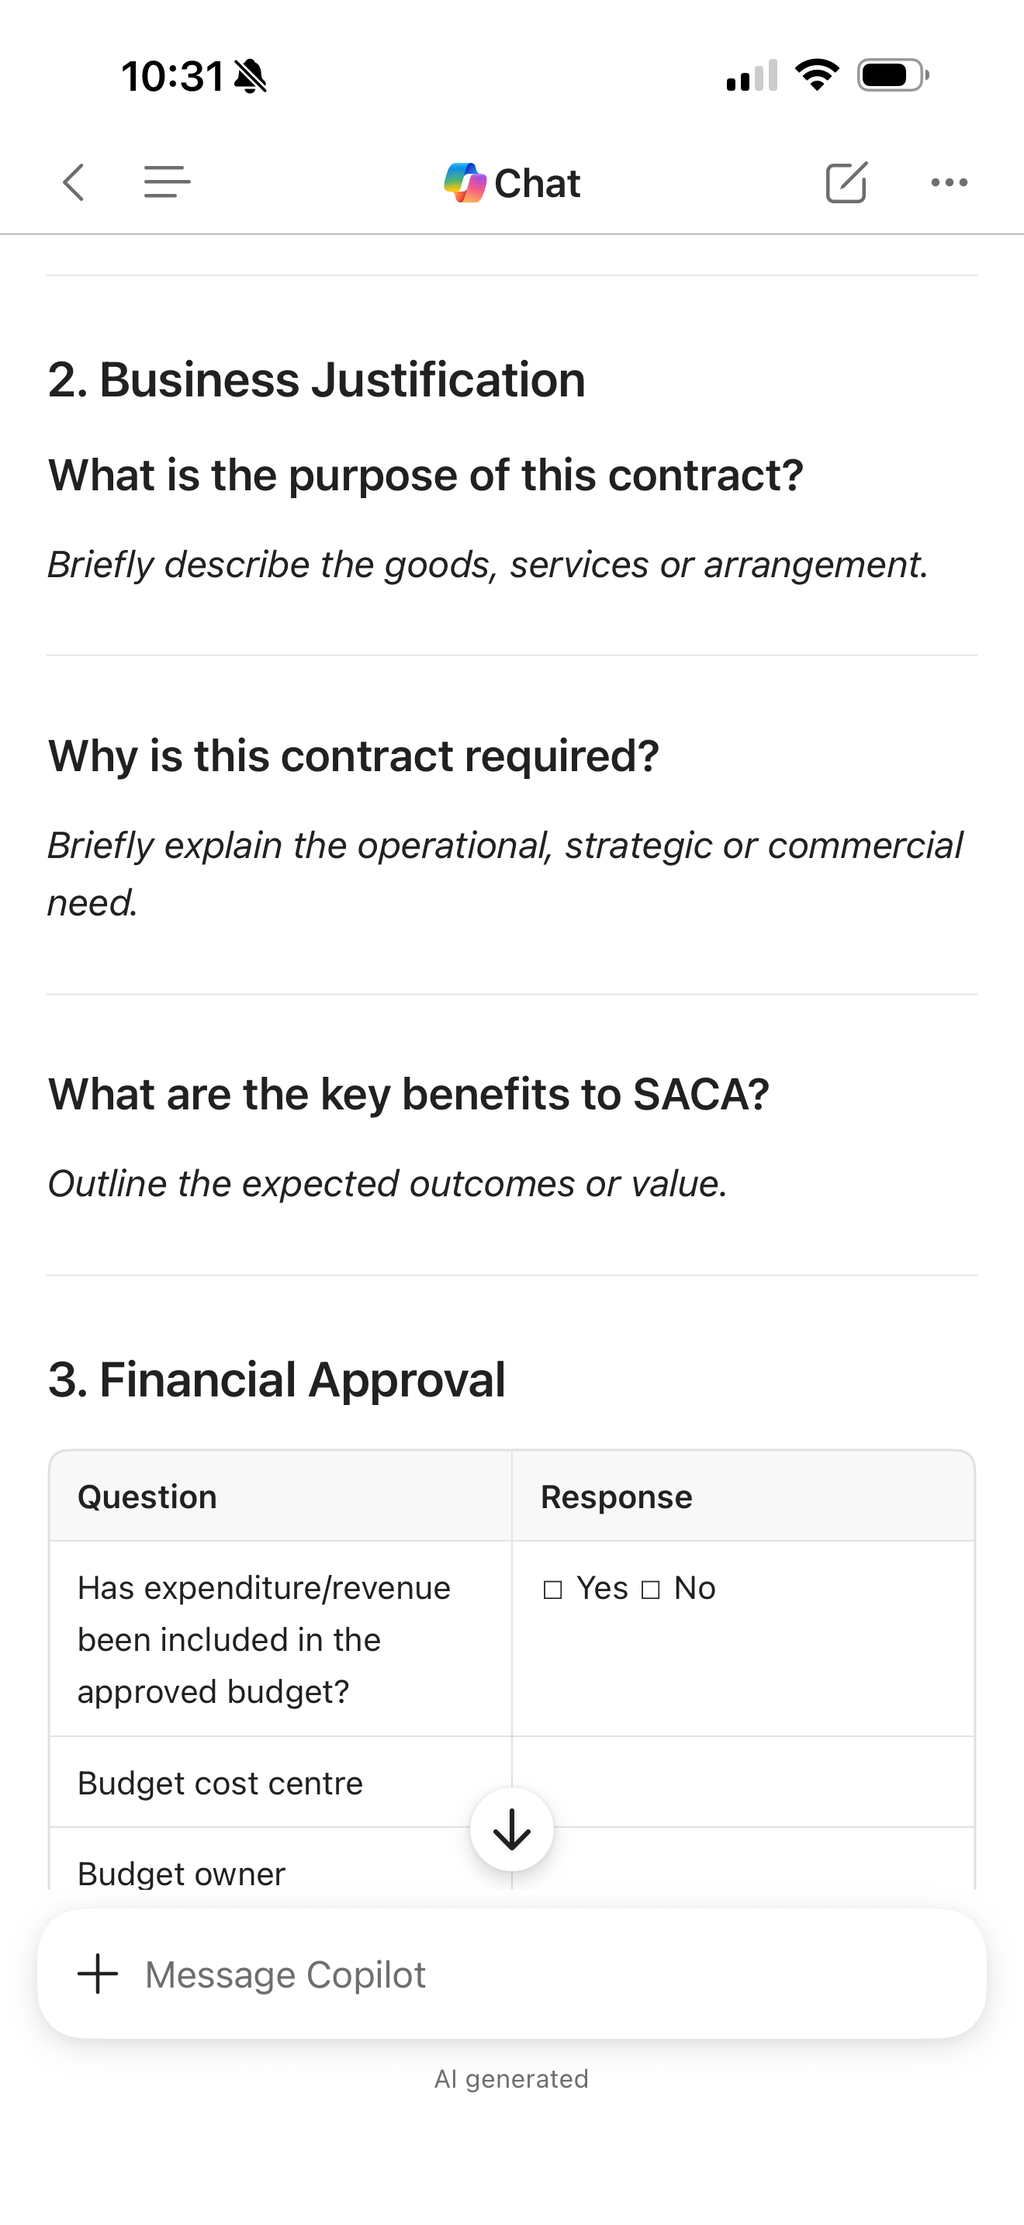Image resolution: width=1024 pixels, height=2225 pixels.
Task: Tap the Chat title in header
Action: [x=537, y=183]
